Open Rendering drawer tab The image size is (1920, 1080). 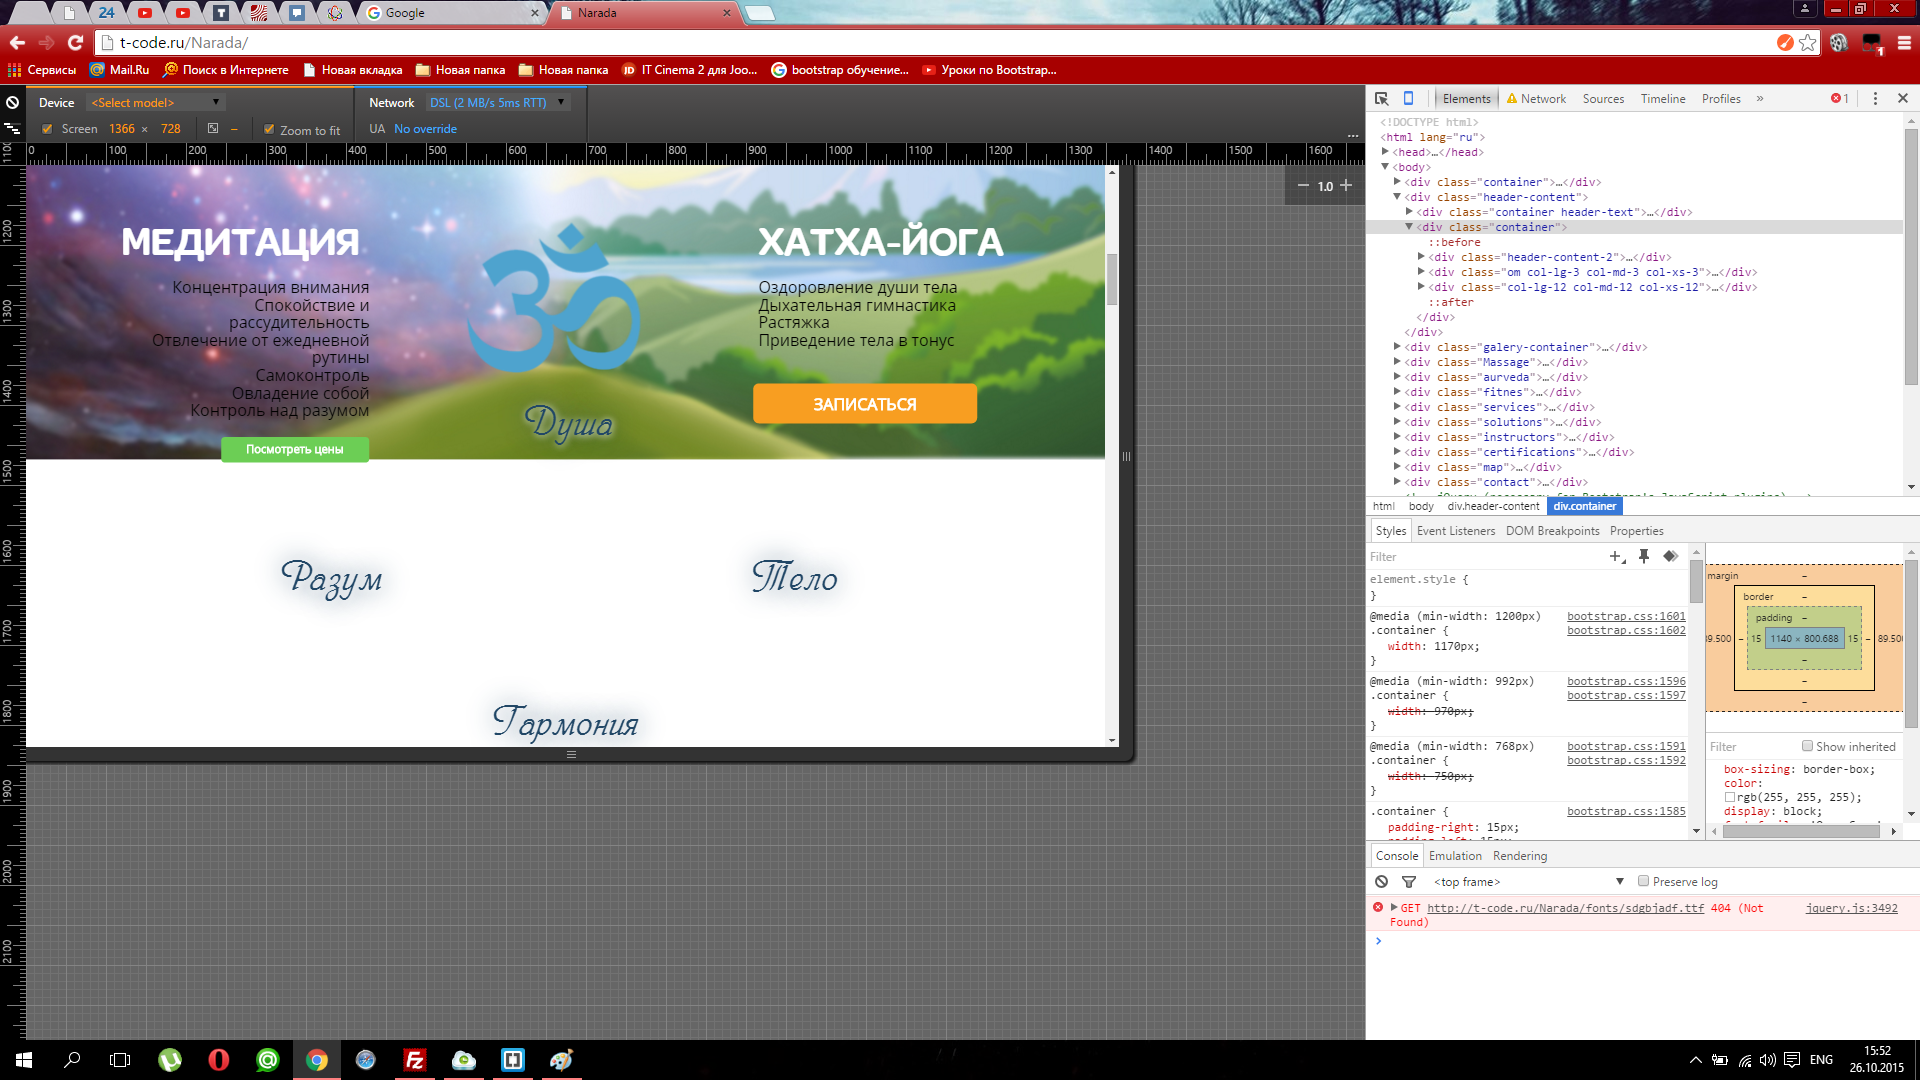[1520, 856]
